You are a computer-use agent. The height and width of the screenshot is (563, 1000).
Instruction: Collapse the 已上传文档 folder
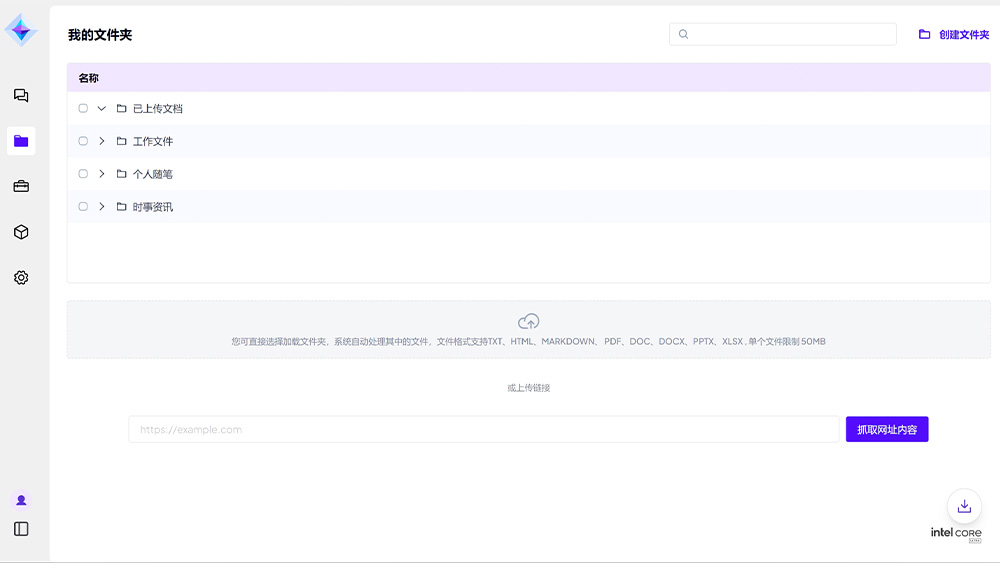102,108
